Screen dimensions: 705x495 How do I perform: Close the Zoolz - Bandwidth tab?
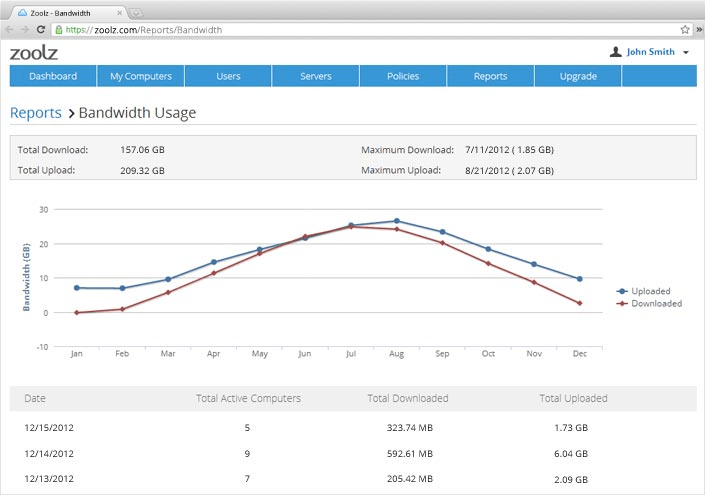[x=120, y=13]
